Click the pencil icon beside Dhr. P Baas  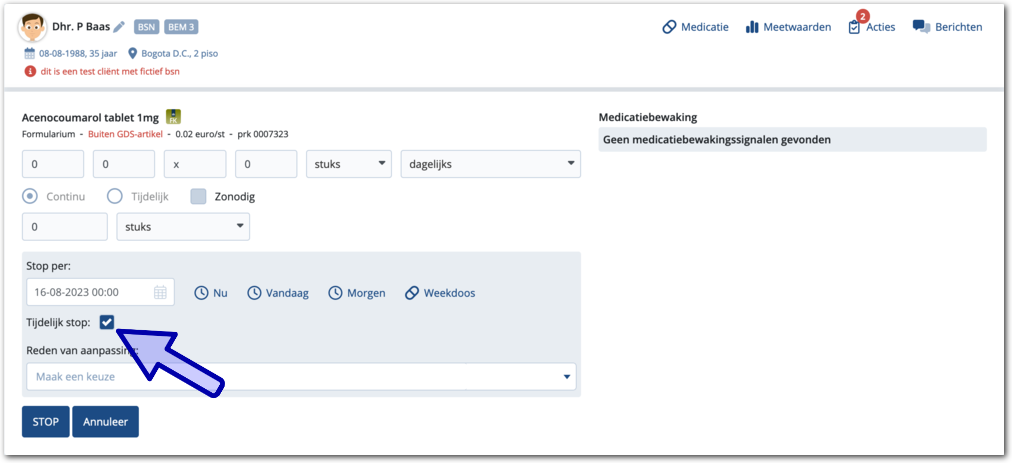pos(119,27)
